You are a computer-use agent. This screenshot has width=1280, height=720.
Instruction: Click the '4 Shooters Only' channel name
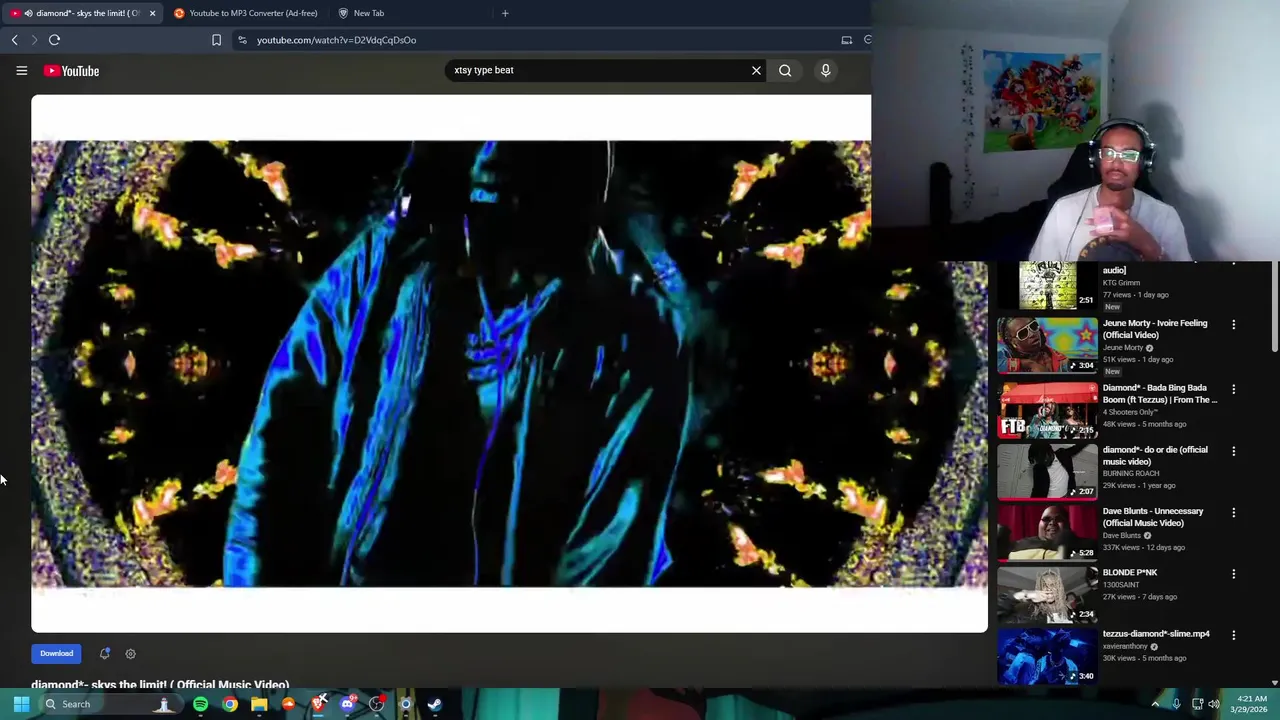tap(1130, 412)
